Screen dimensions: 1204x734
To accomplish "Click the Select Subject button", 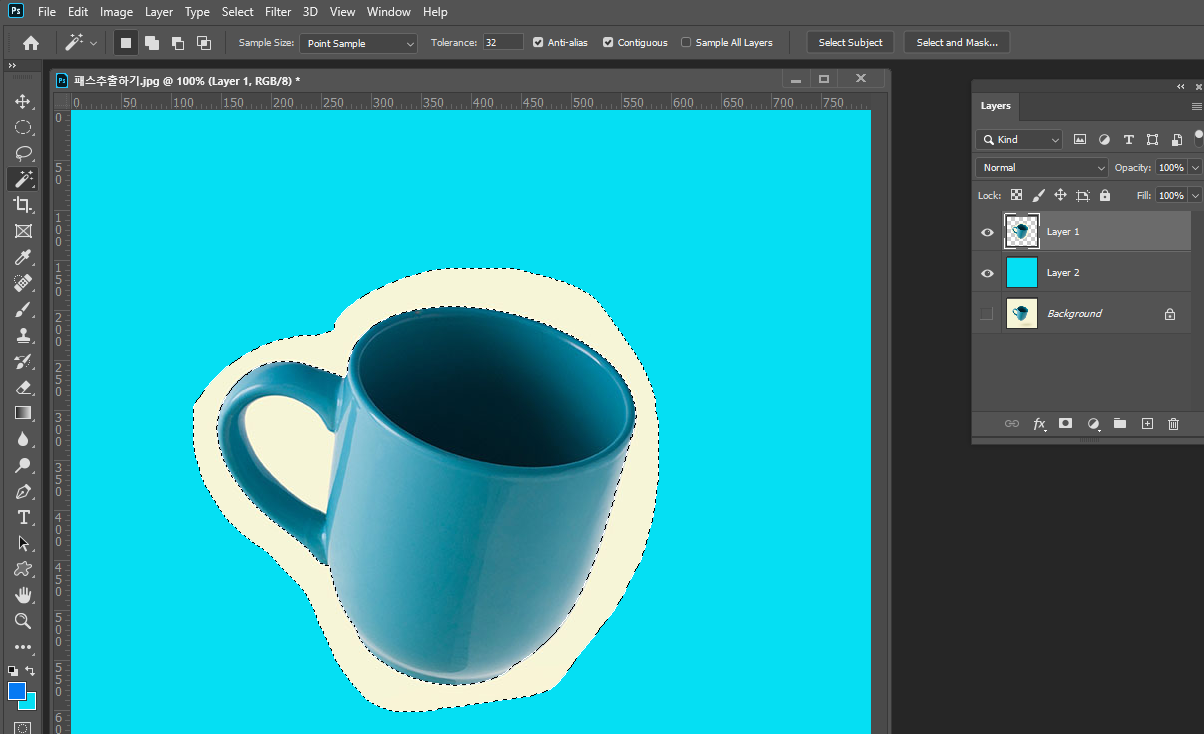I will click(850, 43).
